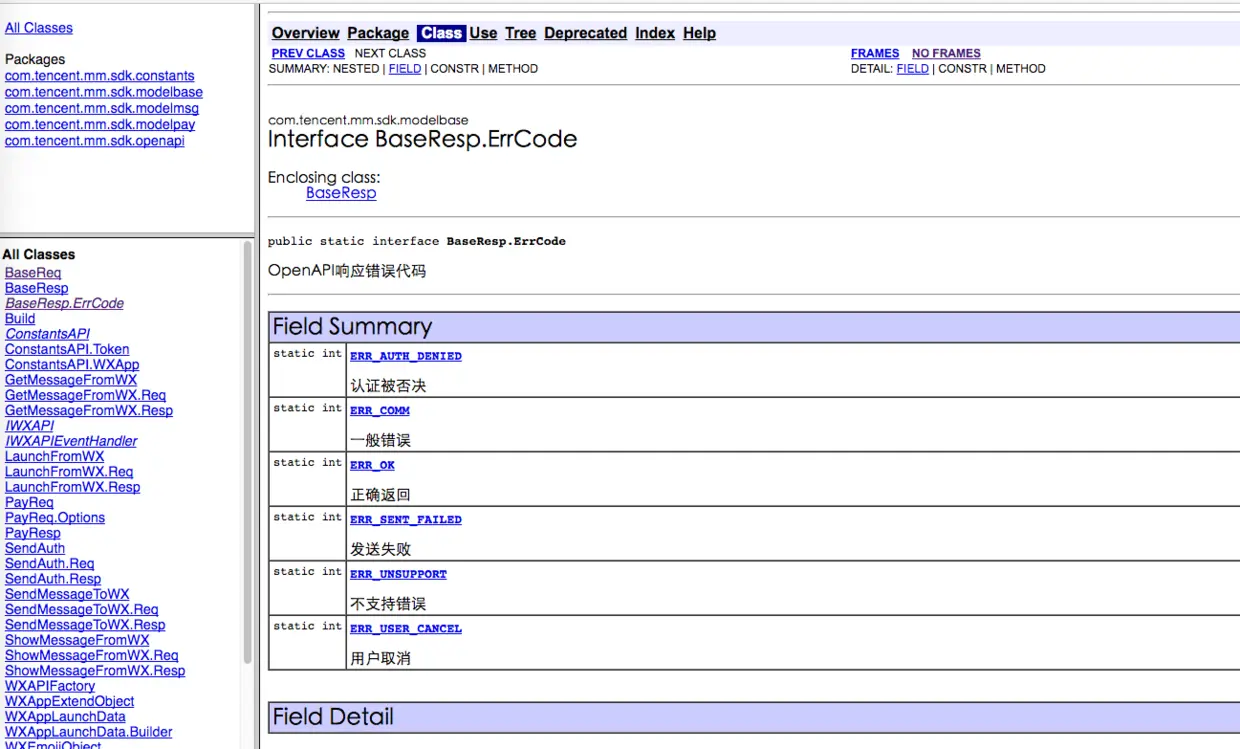Open the Help tab
The width and height of the screenshot is (1240, 749).
pyautogui.click(x=699, y=33)
